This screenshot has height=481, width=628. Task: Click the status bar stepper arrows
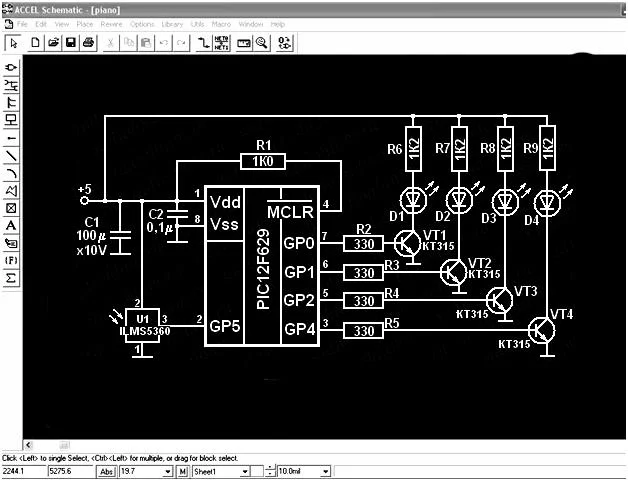(x=271, y=471)
